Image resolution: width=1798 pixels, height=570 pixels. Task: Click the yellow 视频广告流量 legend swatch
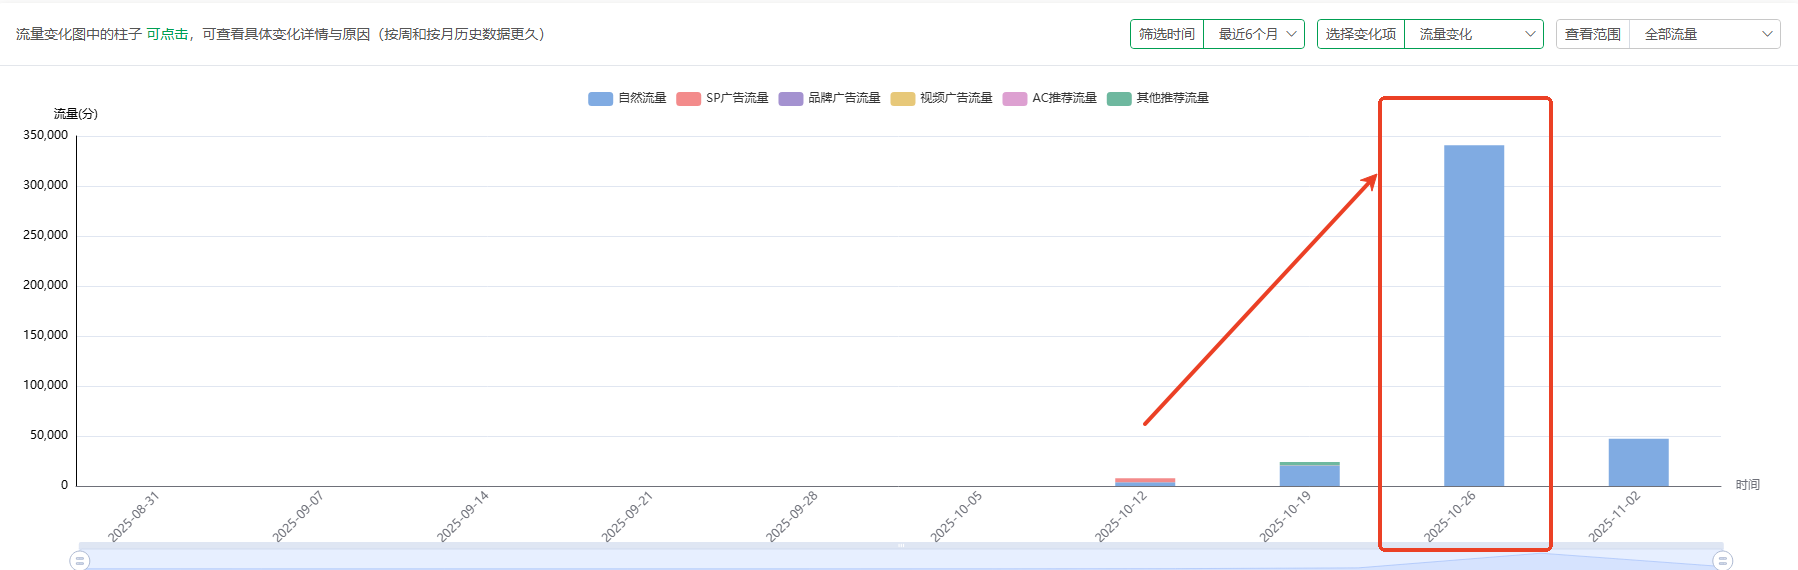point(902,98)
